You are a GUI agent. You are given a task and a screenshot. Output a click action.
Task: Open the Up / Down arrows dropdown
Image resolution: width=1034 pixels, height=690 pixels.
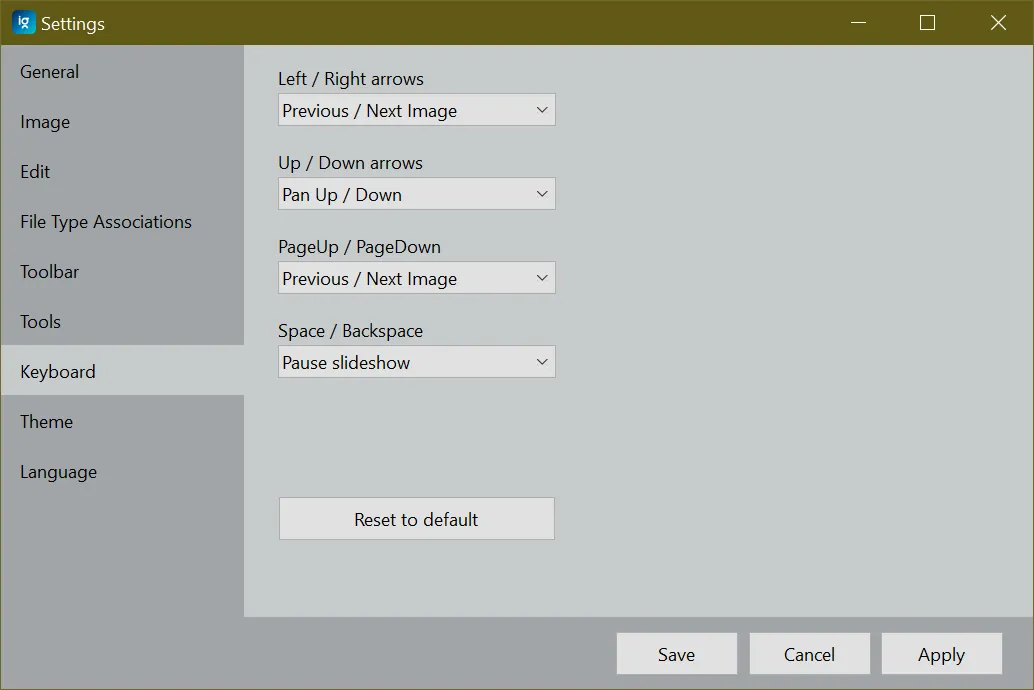pyautogui.click(x=417, y=194)
